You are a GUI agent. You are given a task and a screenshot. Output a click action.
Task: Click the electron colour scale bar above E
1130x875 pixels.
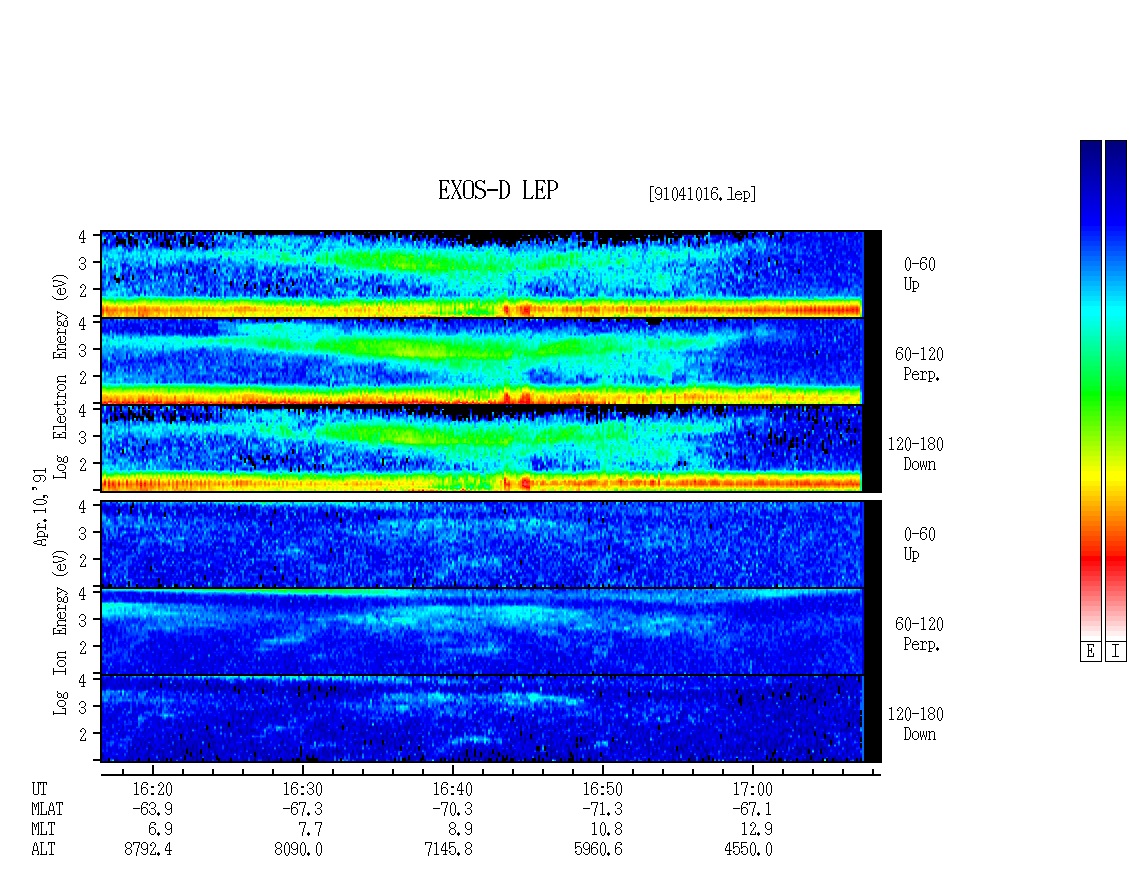pyautogui.click(x=1090, y=389)
